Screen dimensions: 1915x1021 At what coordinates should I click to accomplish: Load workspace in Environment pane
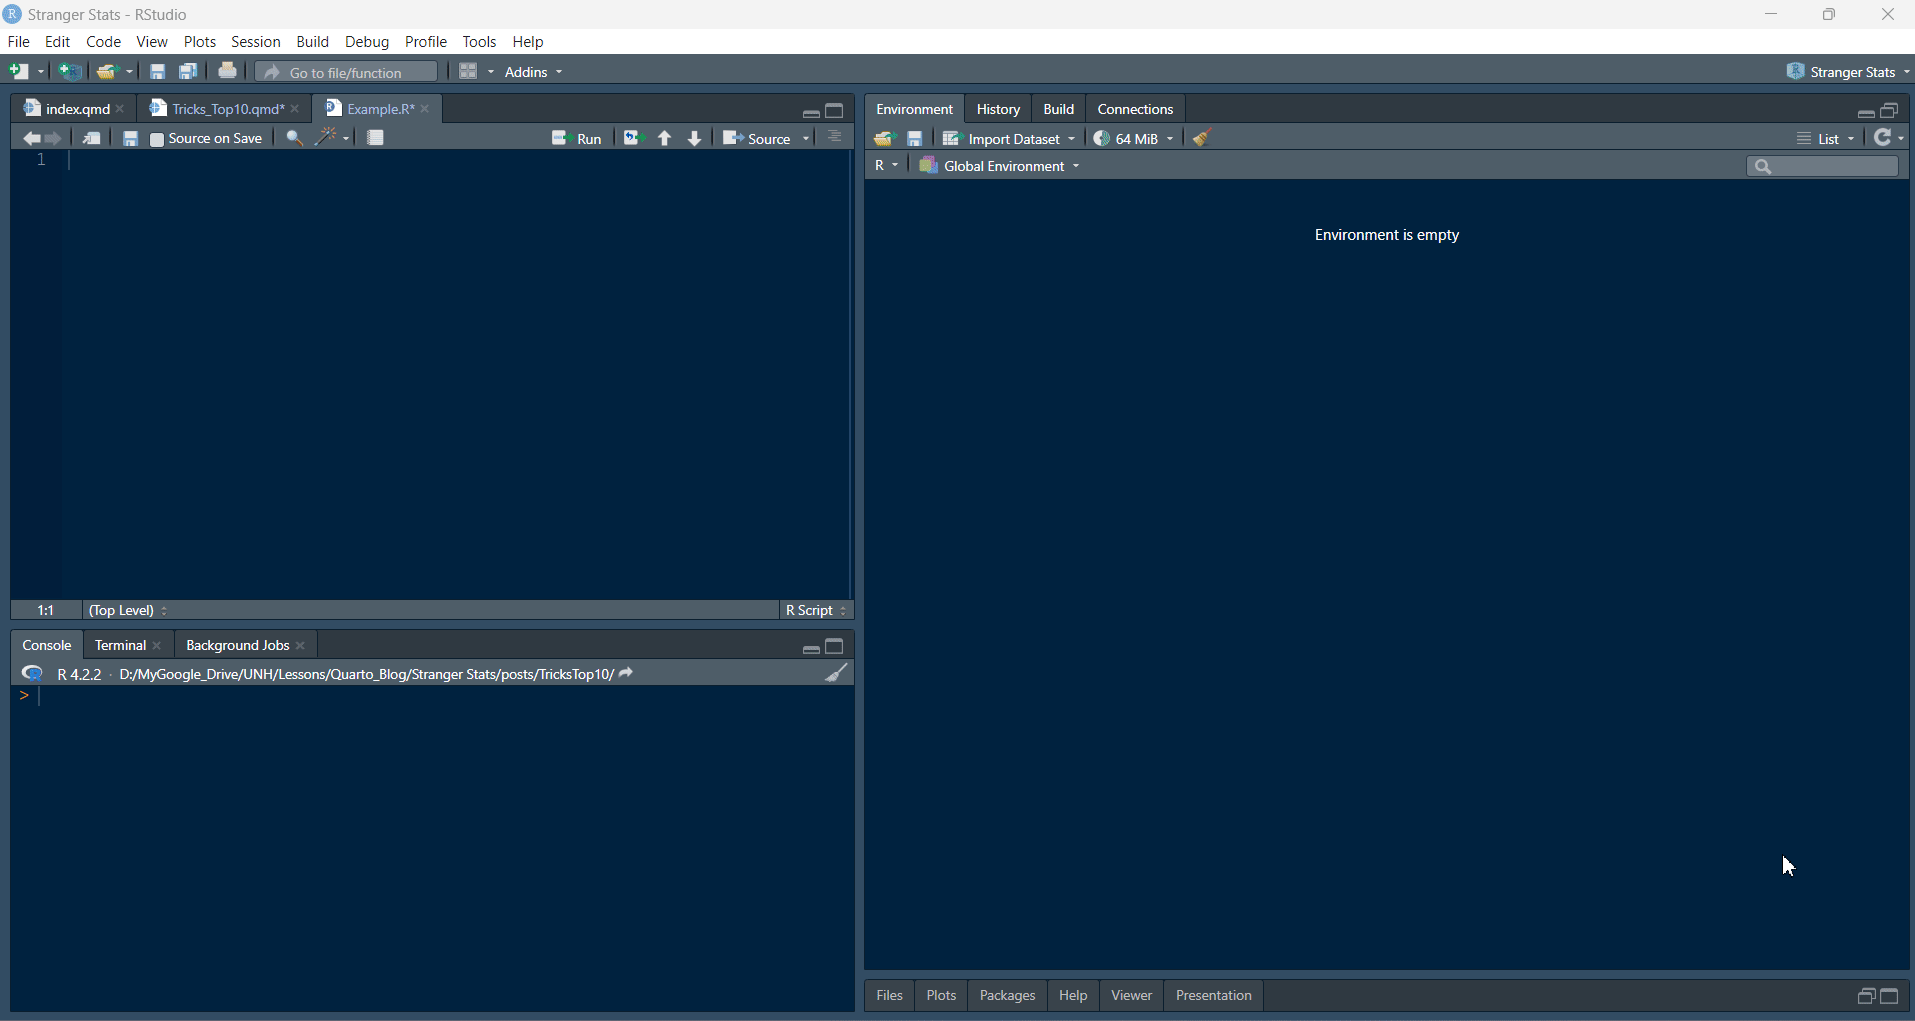[x=884, y=139]
